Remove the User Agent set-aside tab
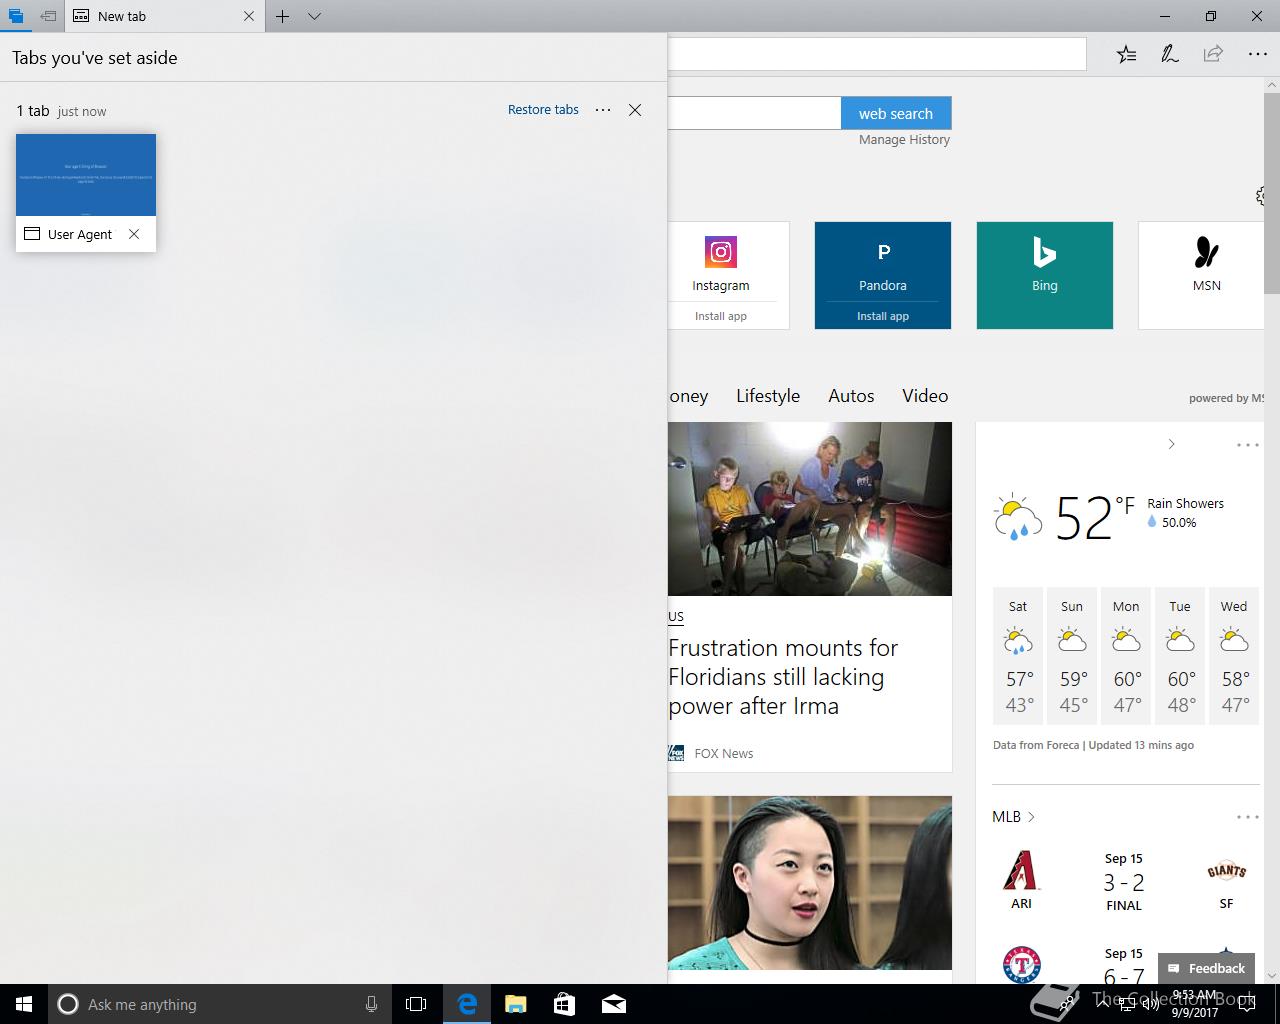The height and width of the screenshot is (1024, 1280). [x=134, y=234]
